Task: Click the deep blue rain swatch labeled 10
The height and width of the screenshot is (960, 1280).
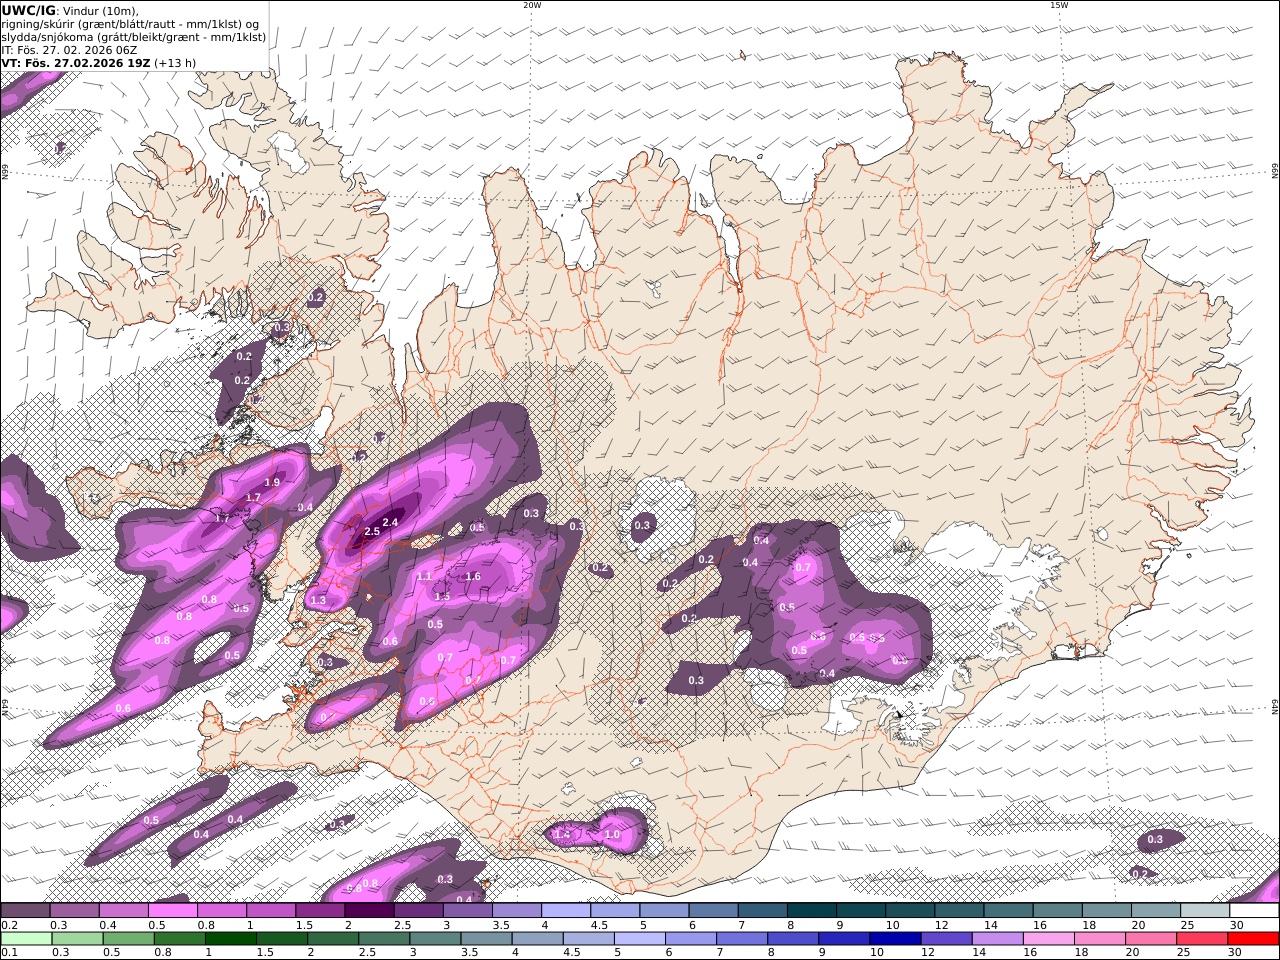Action: pos(894,938)
